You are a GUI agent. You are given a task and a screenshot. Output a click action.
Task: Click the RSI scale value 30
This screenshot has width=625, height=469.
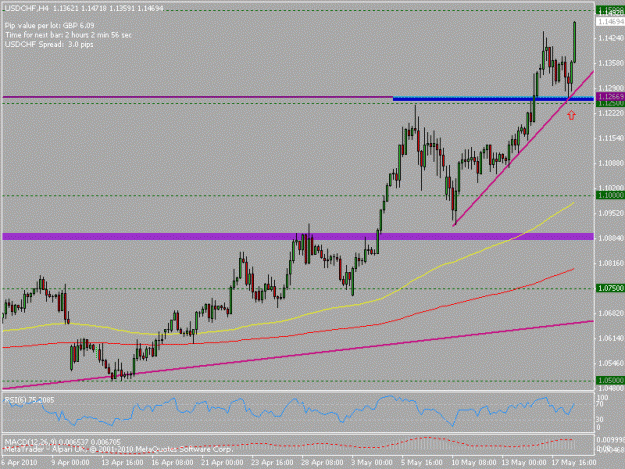[601, 420]
